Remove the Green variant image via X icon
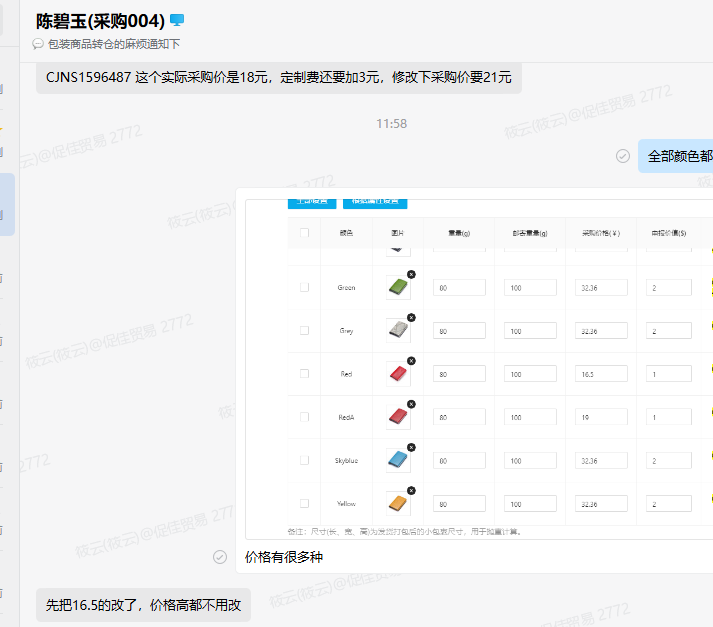This screenshot has width=713, height=627. pyautogui.click(x=411, y=274)
